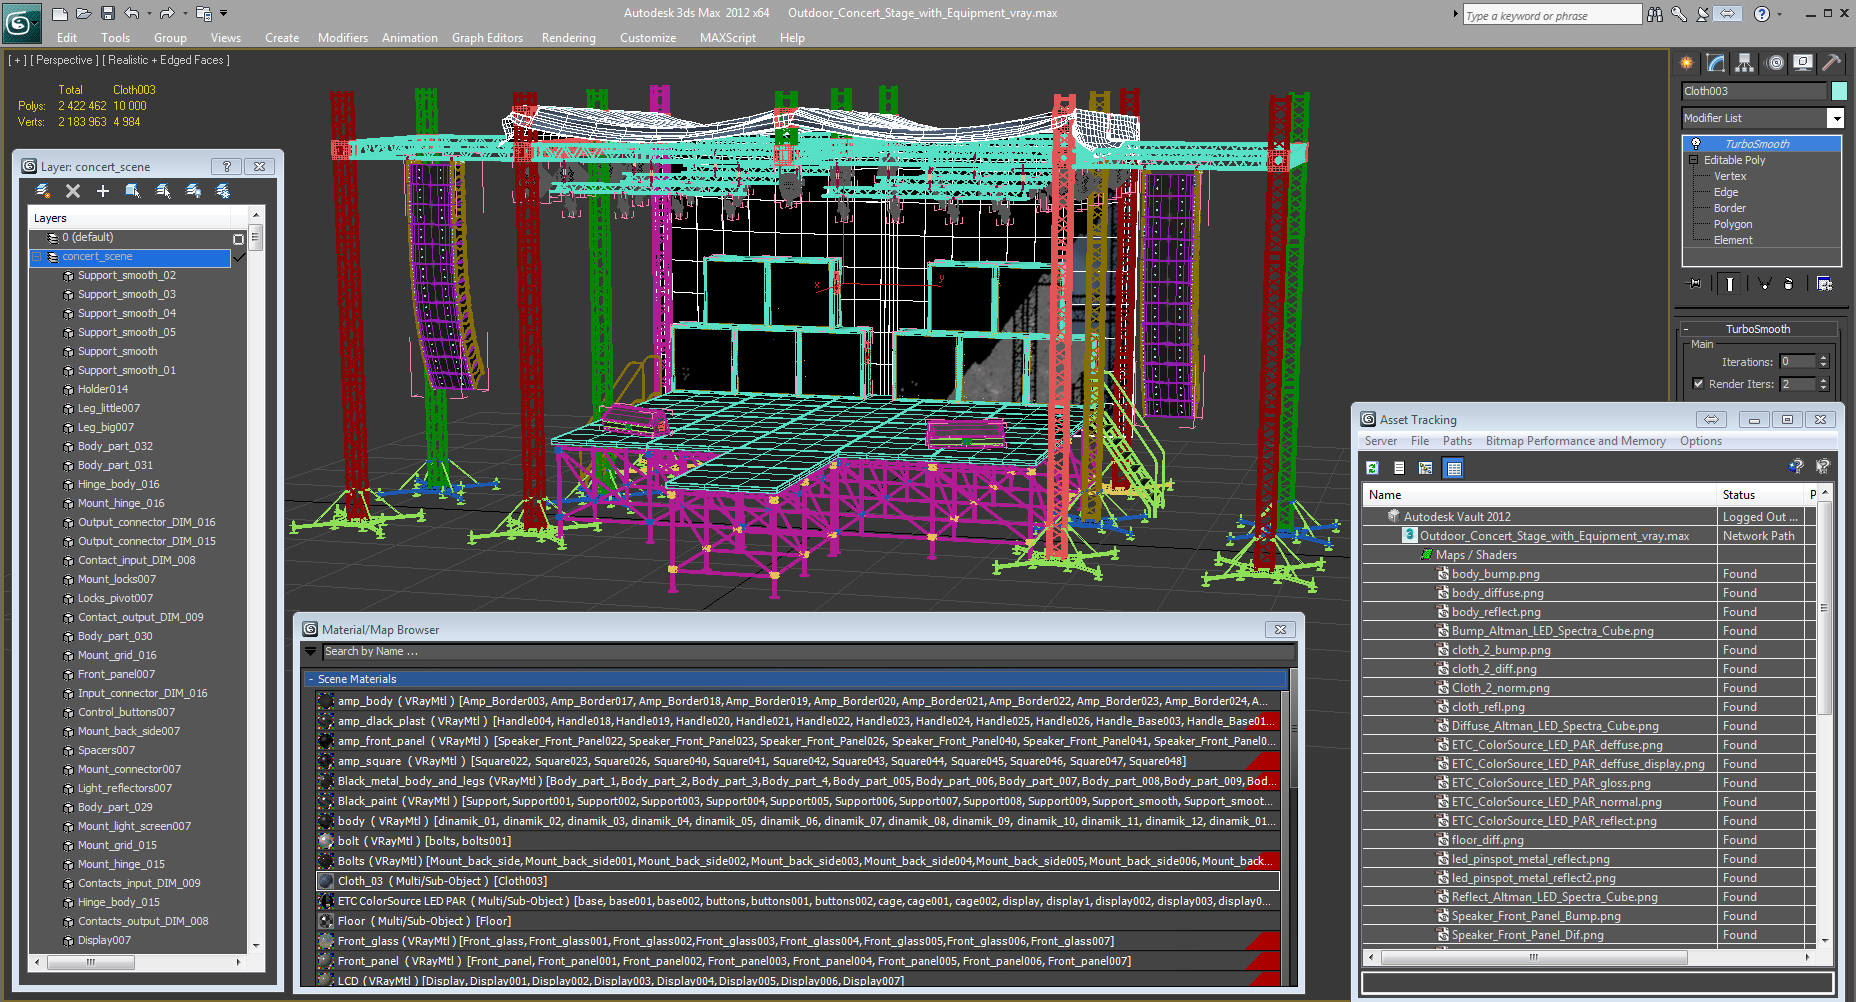This screenshot has height=1002, width=1856.
Task: Collapse the concert_scene layer tree
Action: pos(37,257)
